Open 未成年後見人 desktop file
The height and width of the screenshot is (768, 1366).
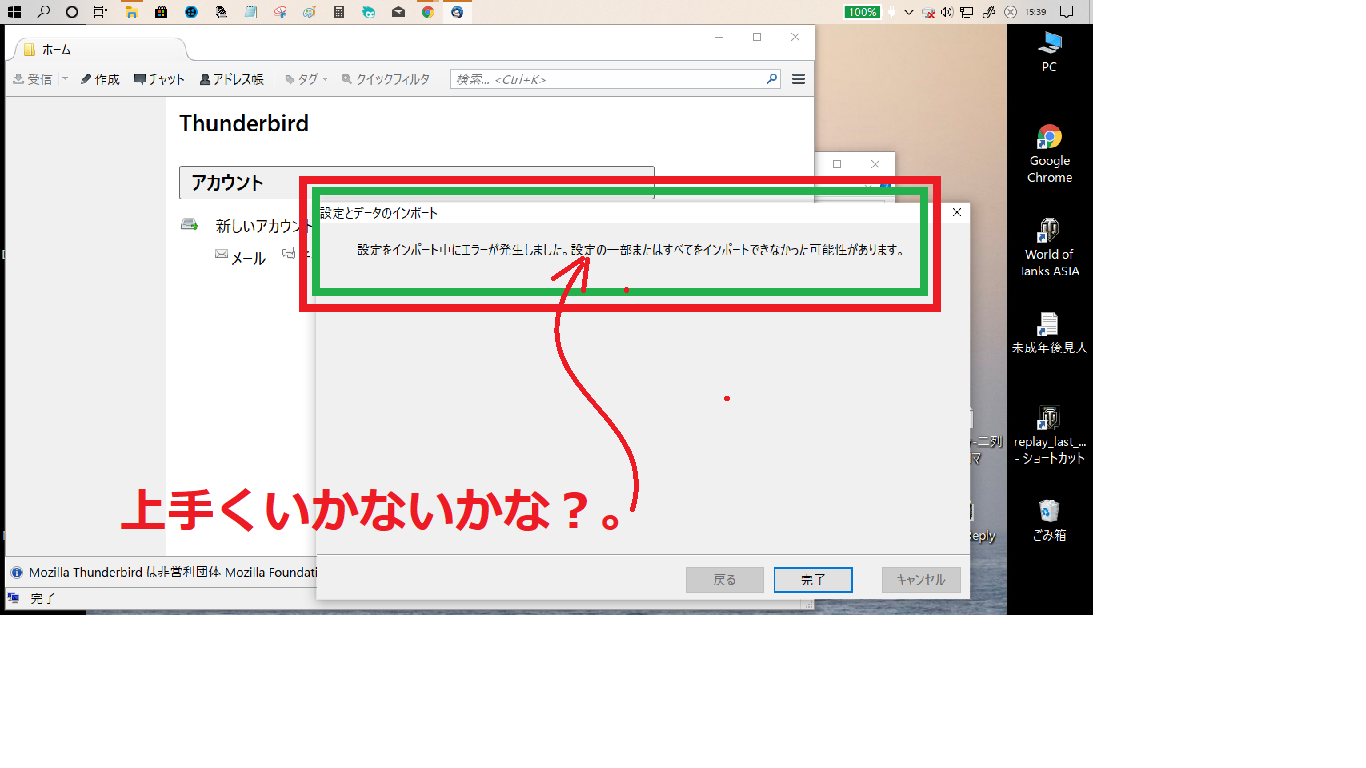coord(1049,333)
